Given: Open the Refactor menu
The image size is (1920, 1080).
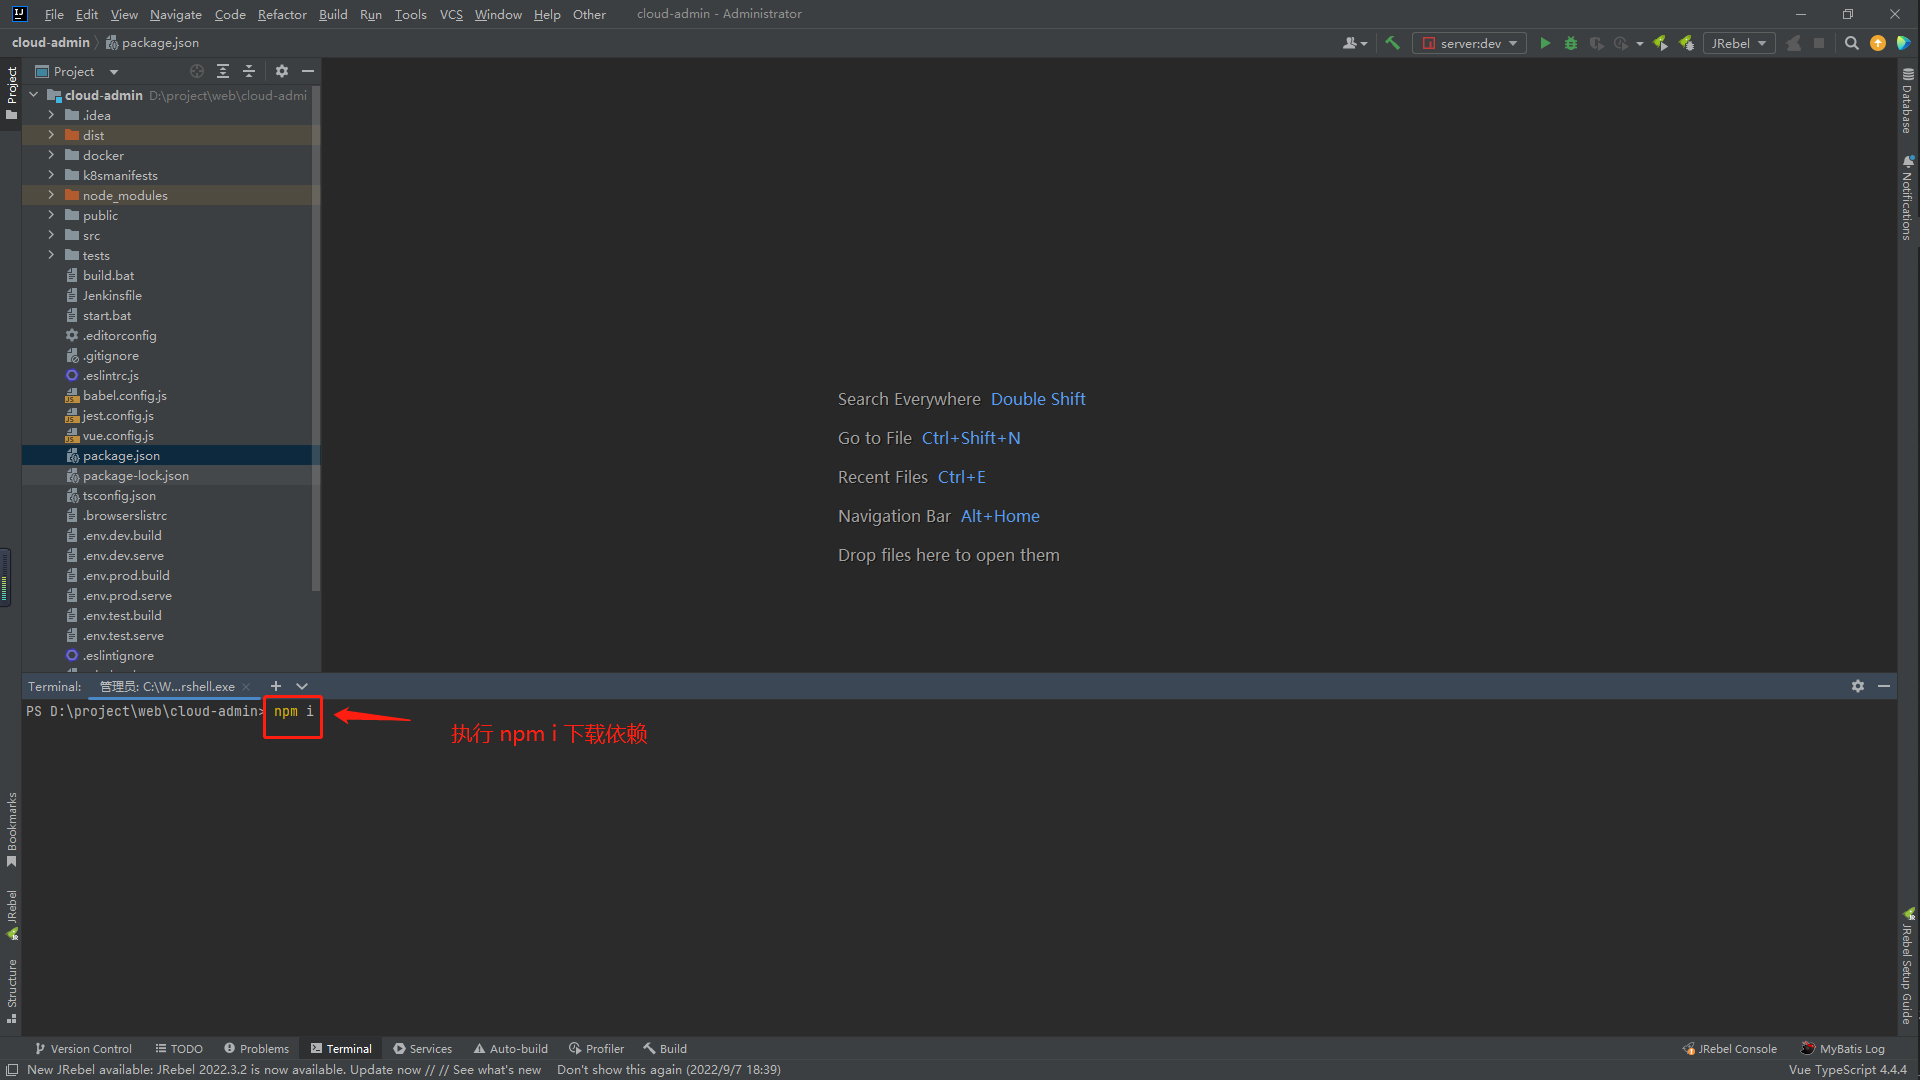Looking at the screenshot, I should pos(281,14).
